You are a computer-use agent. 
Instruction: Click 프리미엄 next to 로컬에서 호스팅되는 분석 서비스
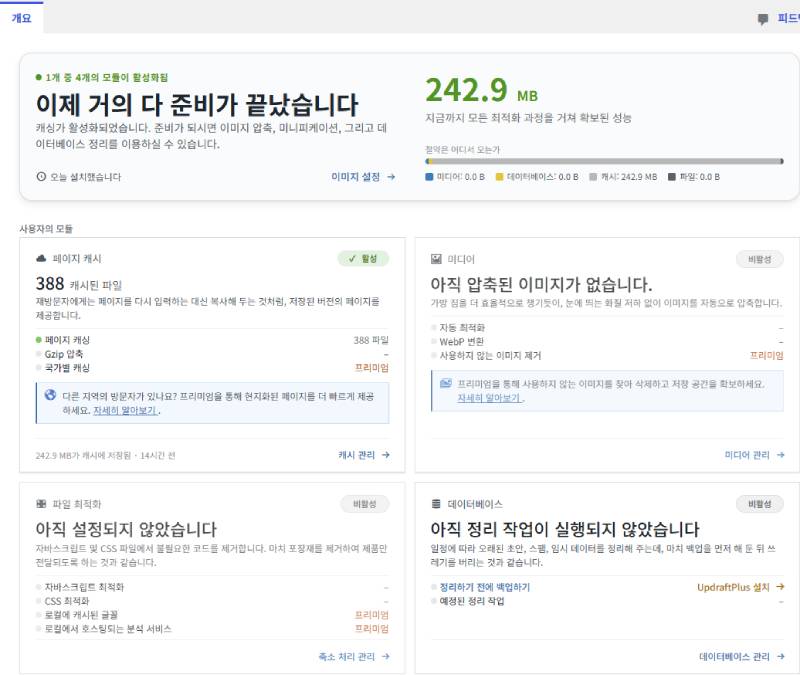[x=372, y=629]
